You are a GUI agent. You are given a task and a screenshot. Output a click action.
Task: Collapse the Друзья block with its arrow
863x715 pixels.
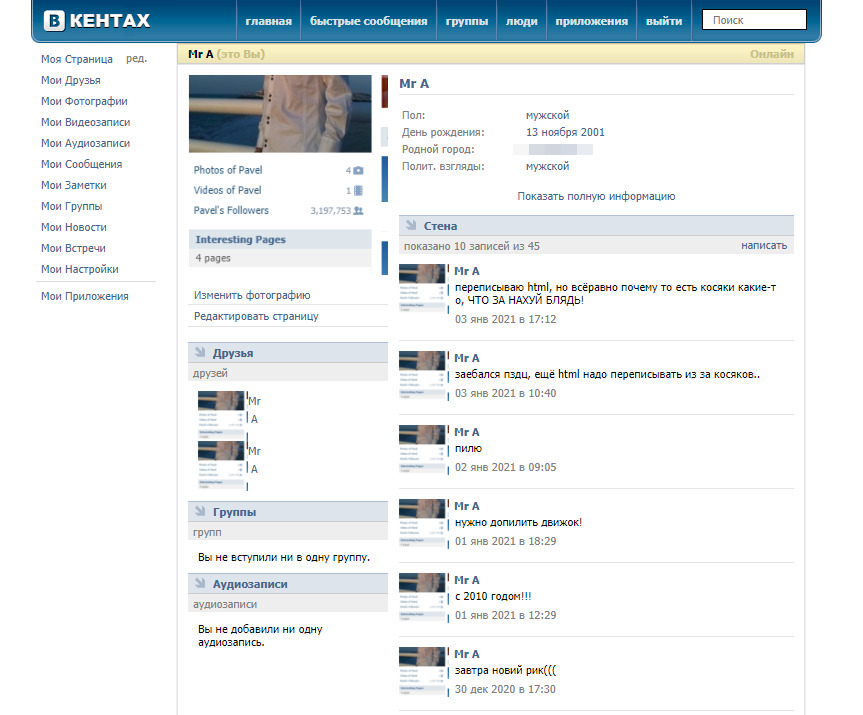pos(198,353)
